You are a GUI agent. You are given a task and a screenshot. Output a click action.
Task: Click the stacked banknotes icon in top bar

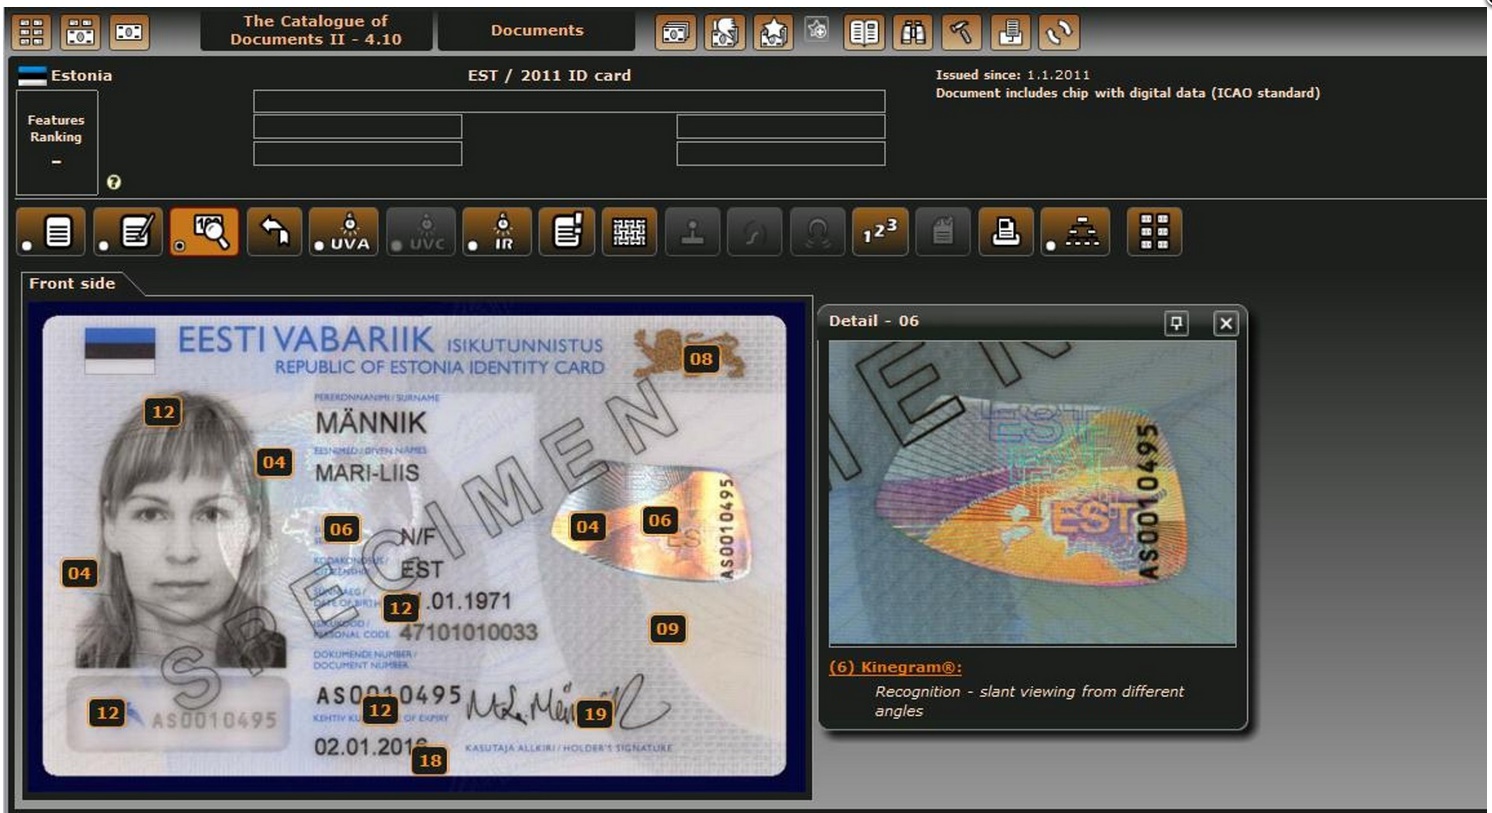click(x=675, y=32)
